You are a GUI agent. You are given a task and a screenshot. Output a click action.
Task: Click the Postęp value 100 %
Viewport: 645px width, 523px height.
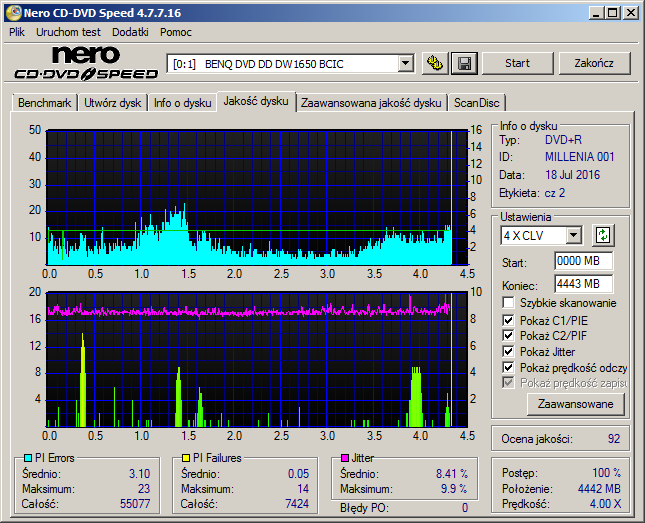(606, 473)
